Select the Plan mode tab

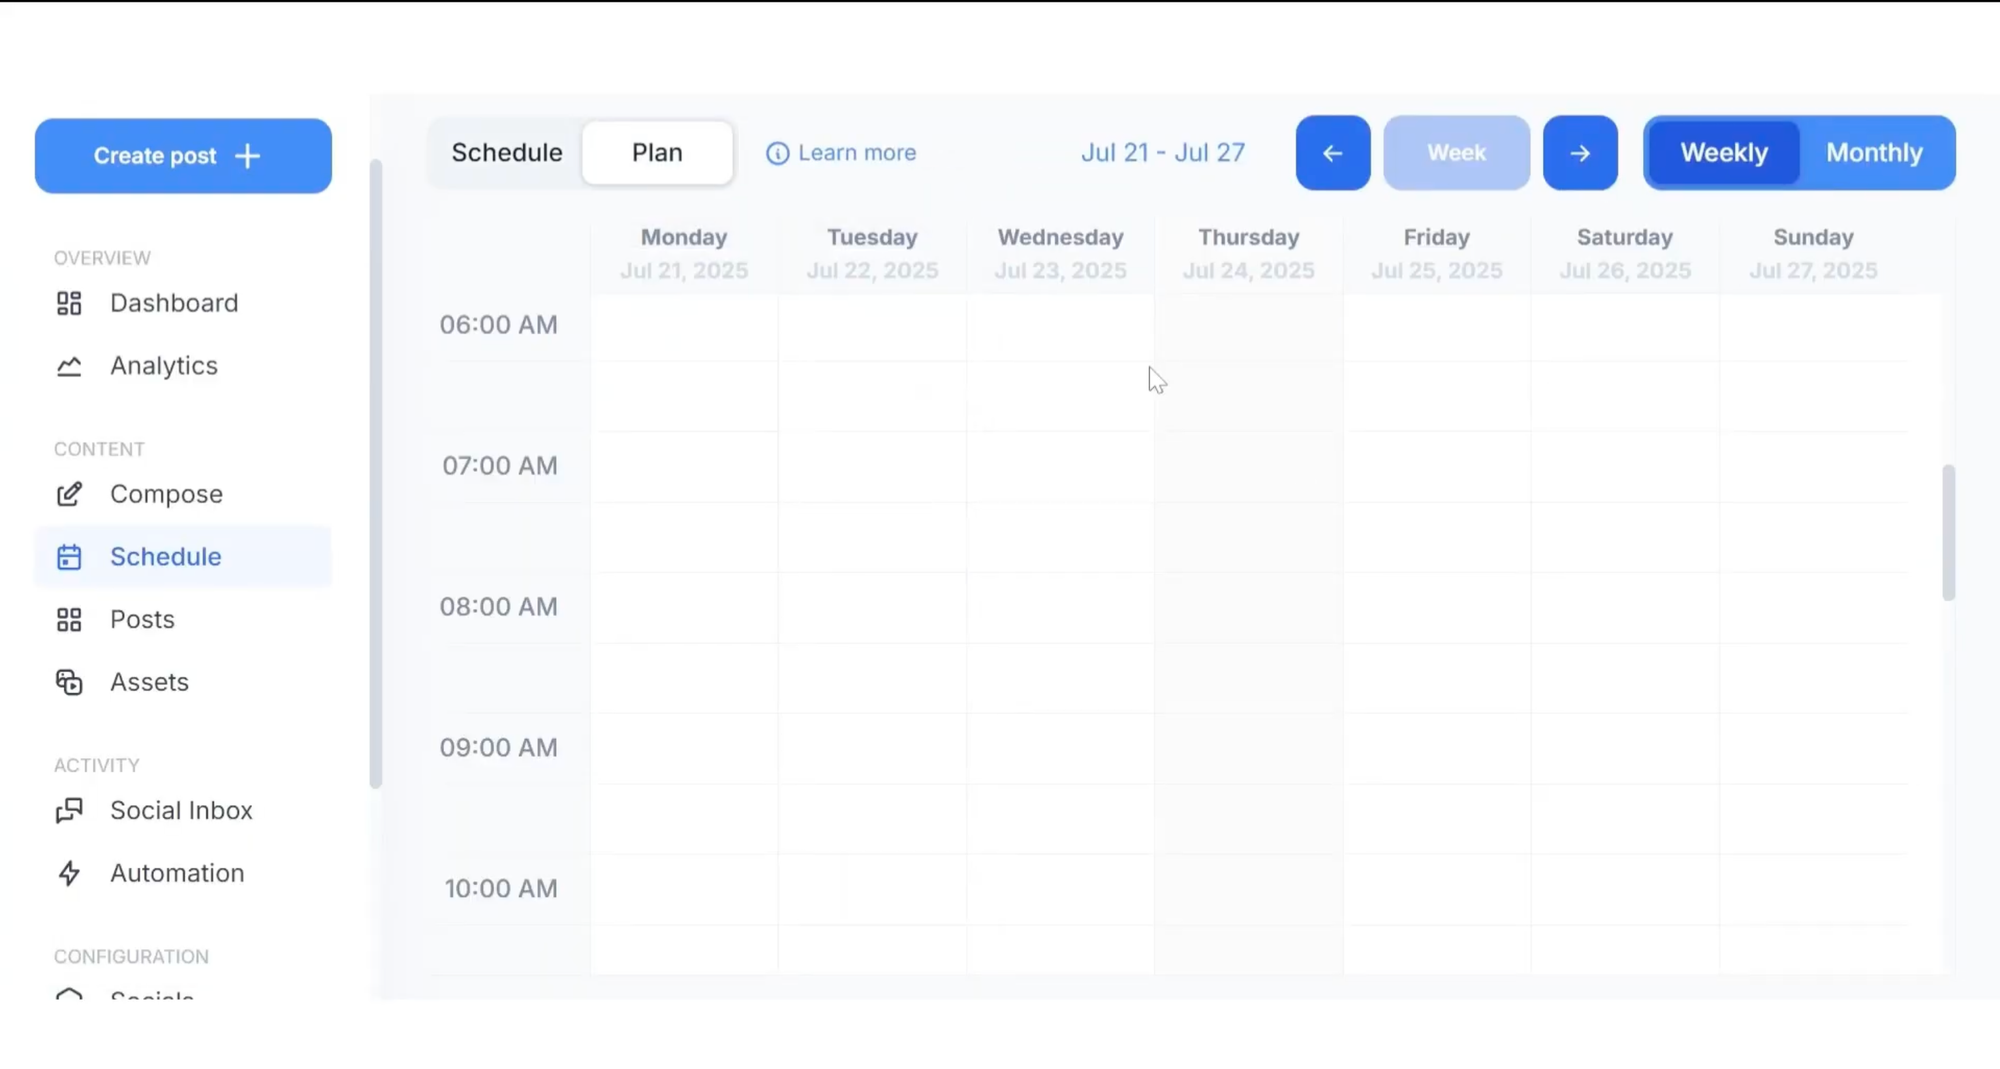click(657, 153)
